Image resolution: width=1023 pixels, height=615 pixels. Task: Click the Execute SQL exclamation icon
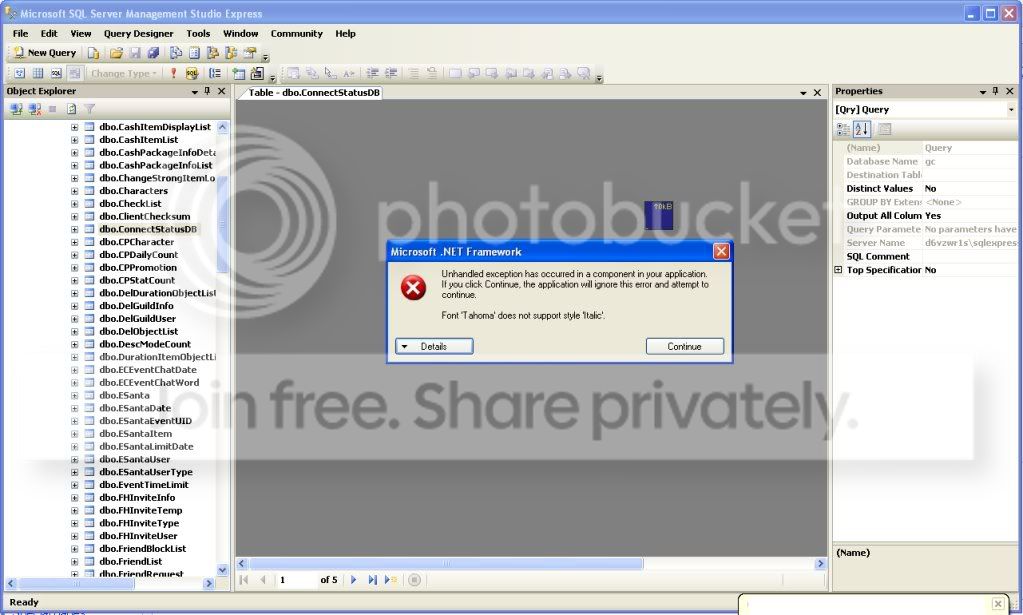tap(173, 73)
